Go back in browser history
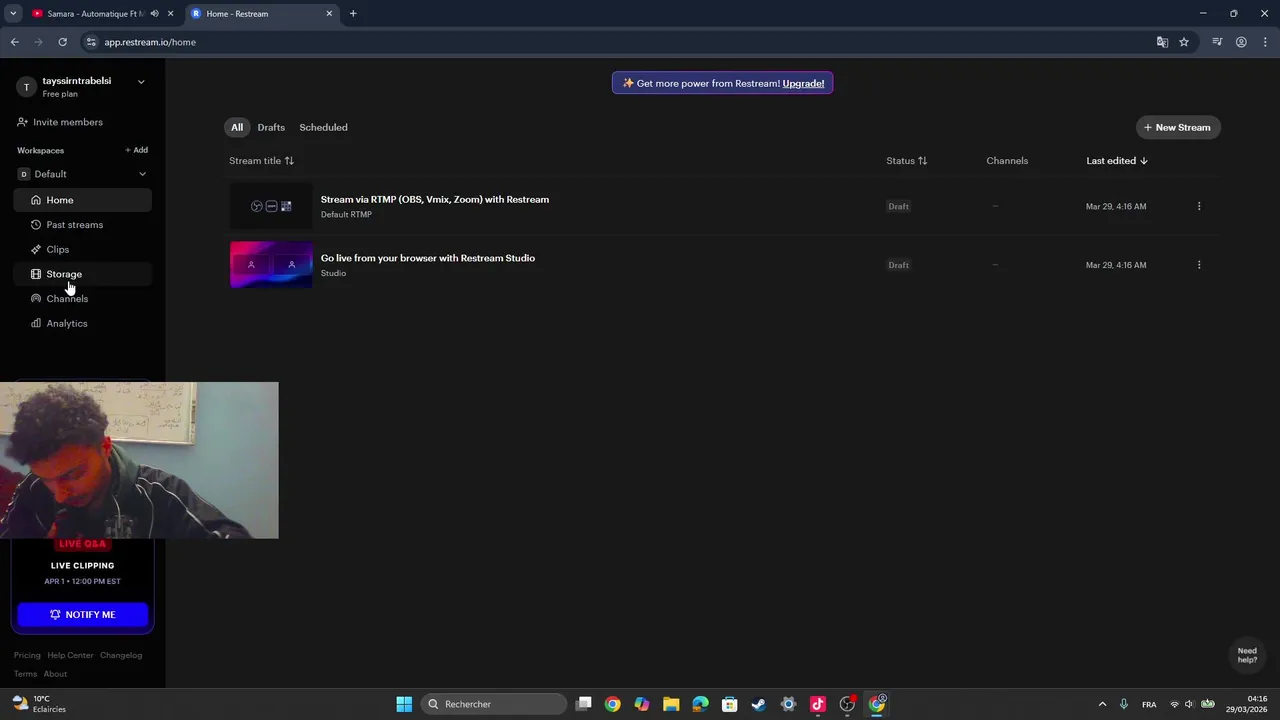The image size is (1280, 720). (x=14, y=42)
